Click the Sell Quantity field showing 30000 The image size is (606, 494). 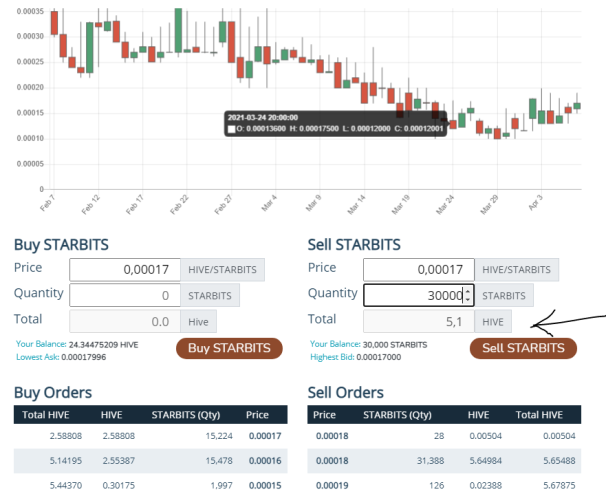click(419, 295)
